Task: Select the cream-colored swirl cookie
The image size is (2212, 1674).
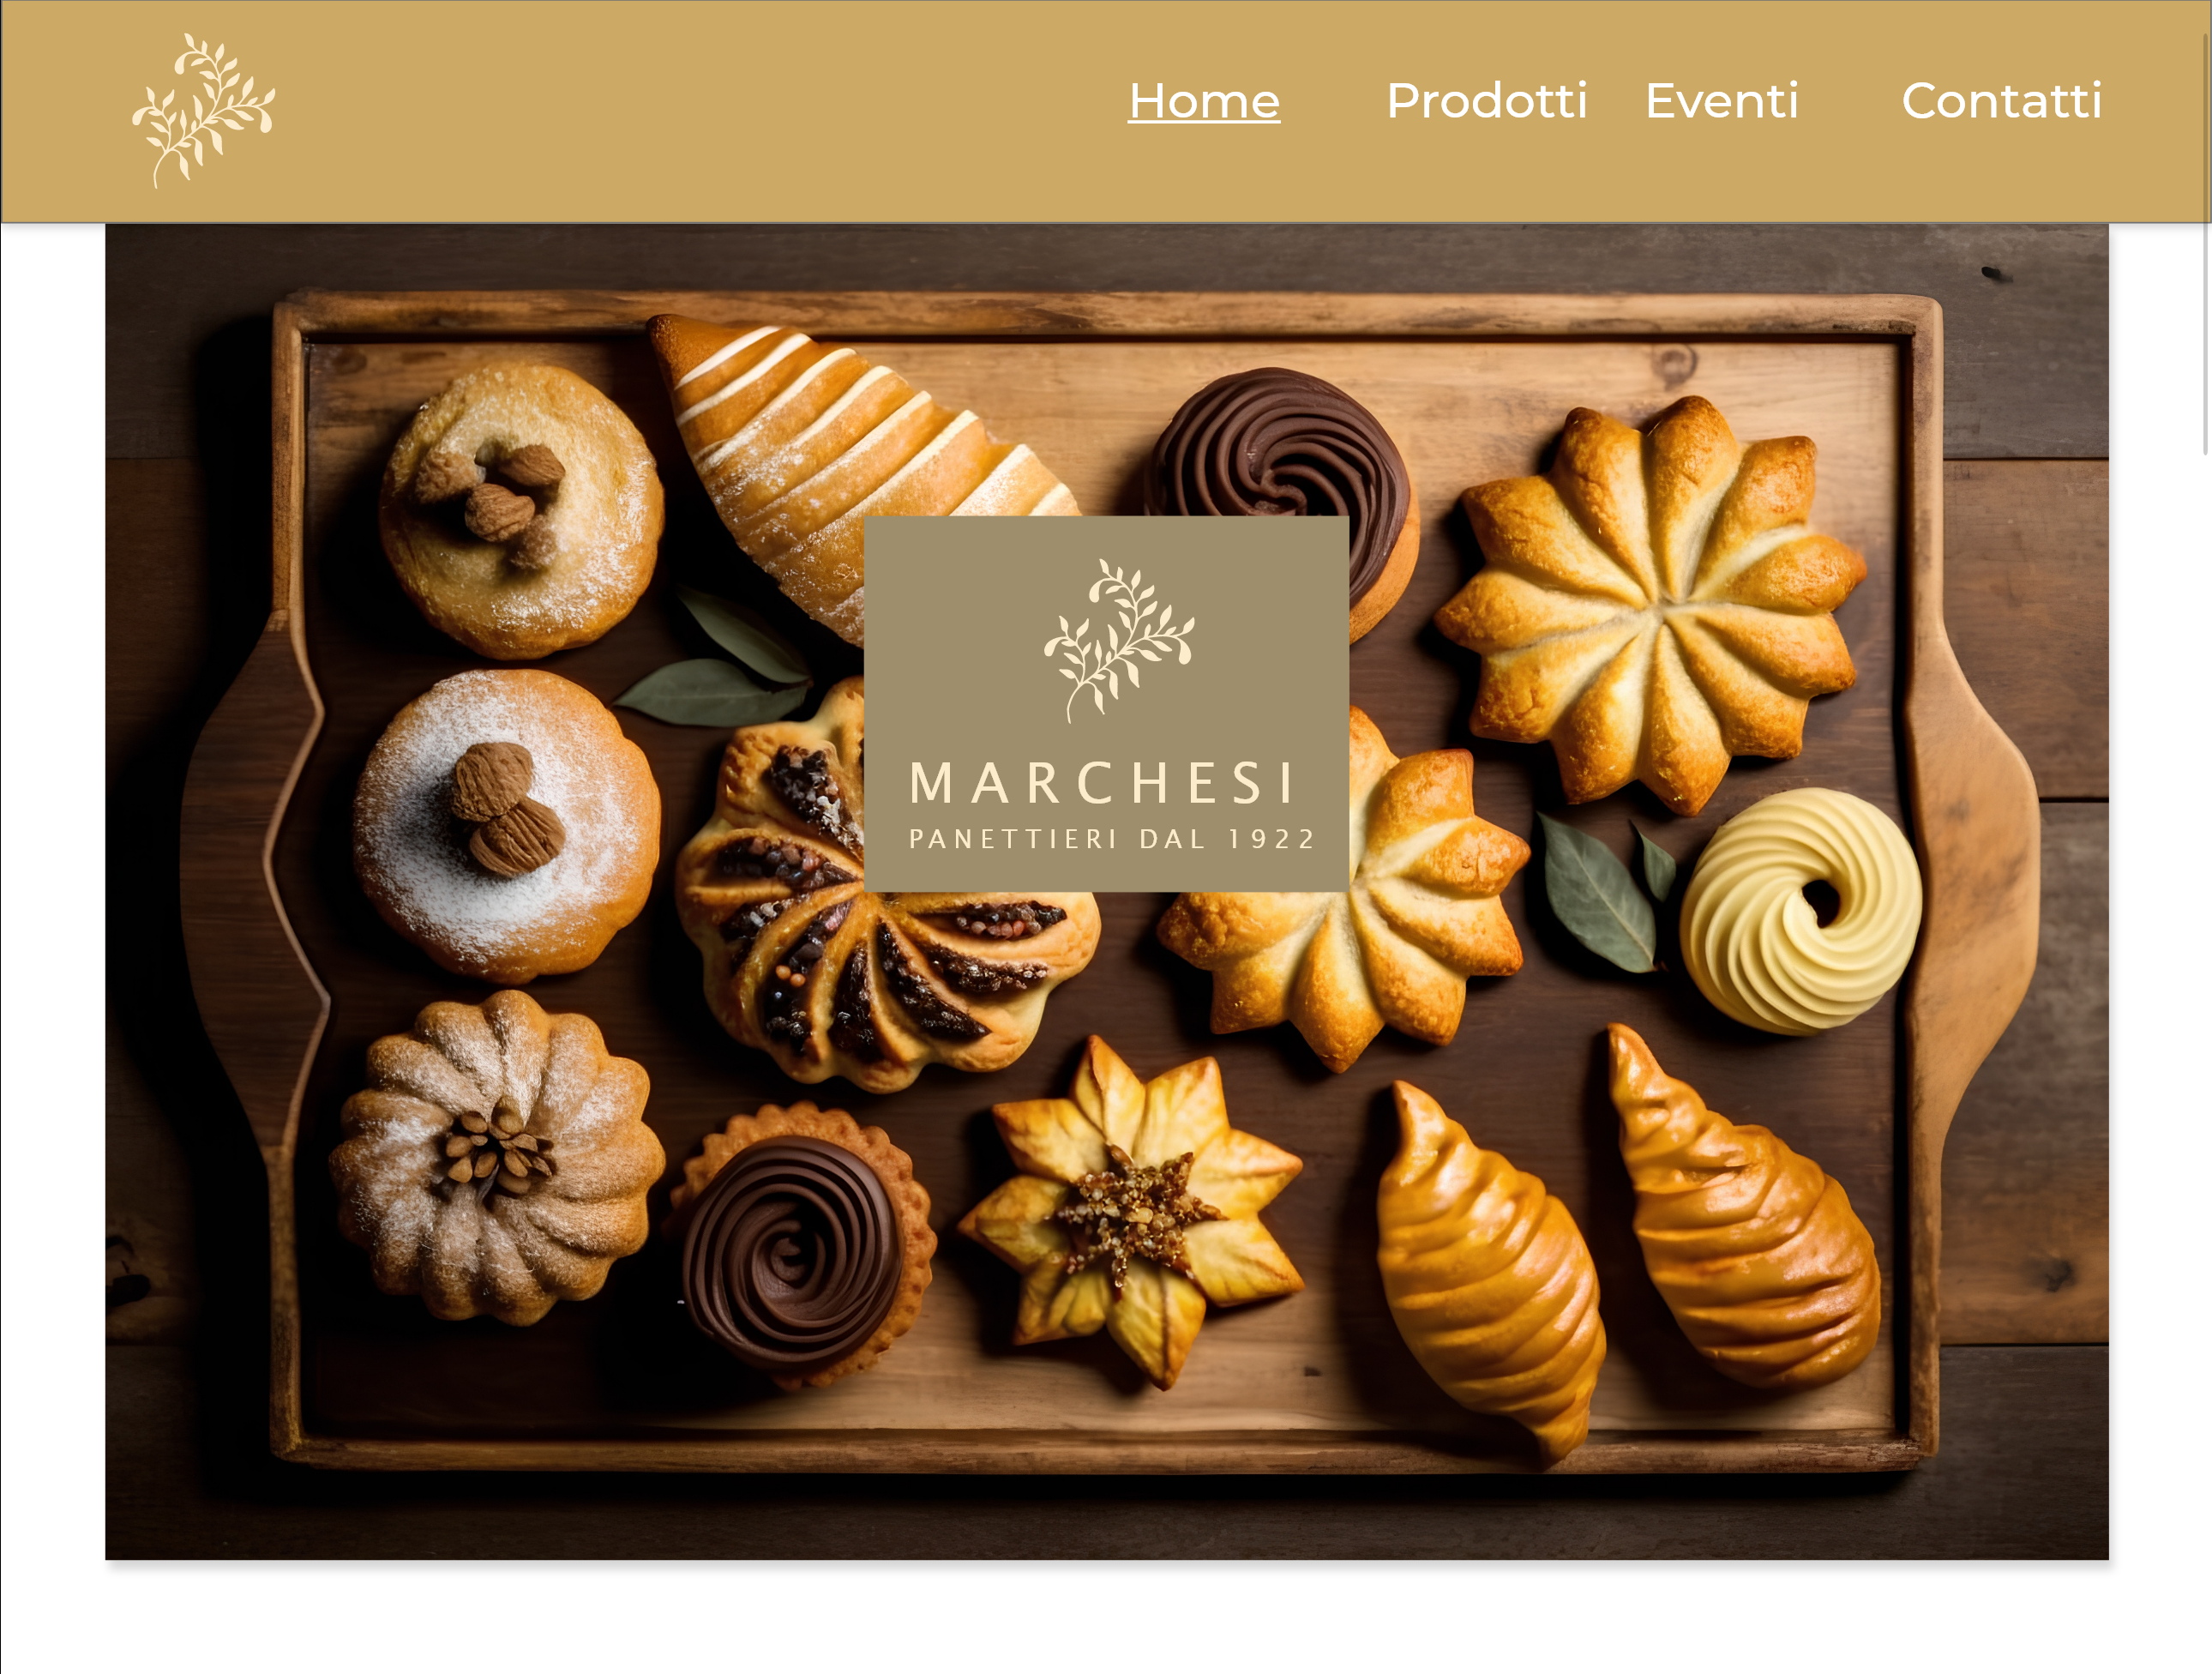Action: click(1800, 911)
